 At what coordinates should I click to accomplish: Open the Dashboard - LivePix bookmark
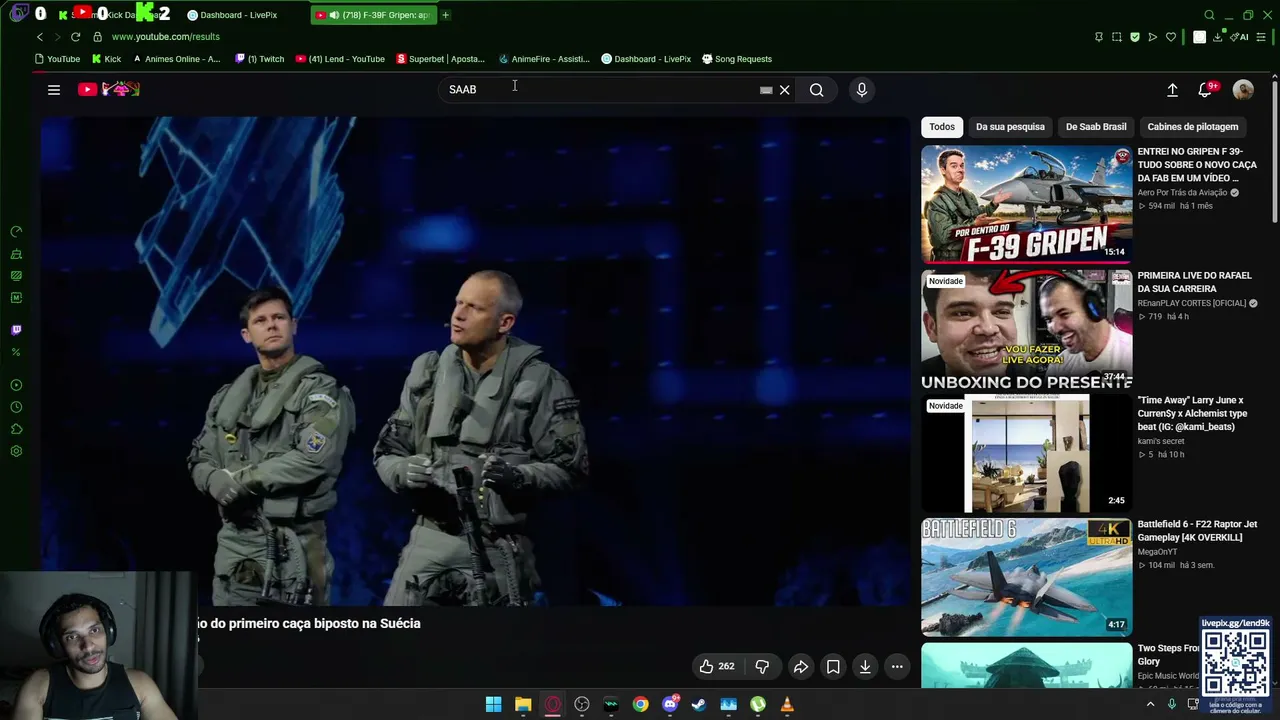[646, 59]
